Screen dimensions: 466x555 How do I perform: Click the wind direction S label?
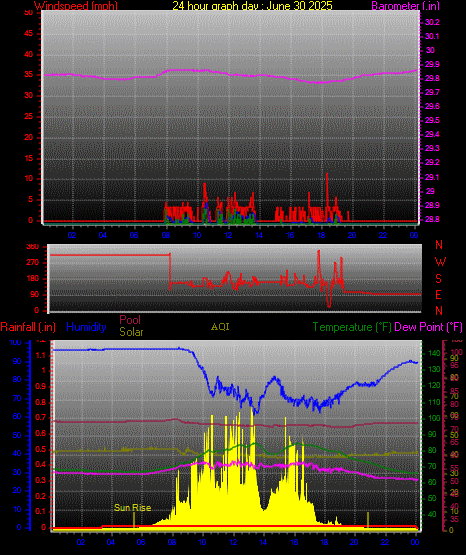click(438, 279)
